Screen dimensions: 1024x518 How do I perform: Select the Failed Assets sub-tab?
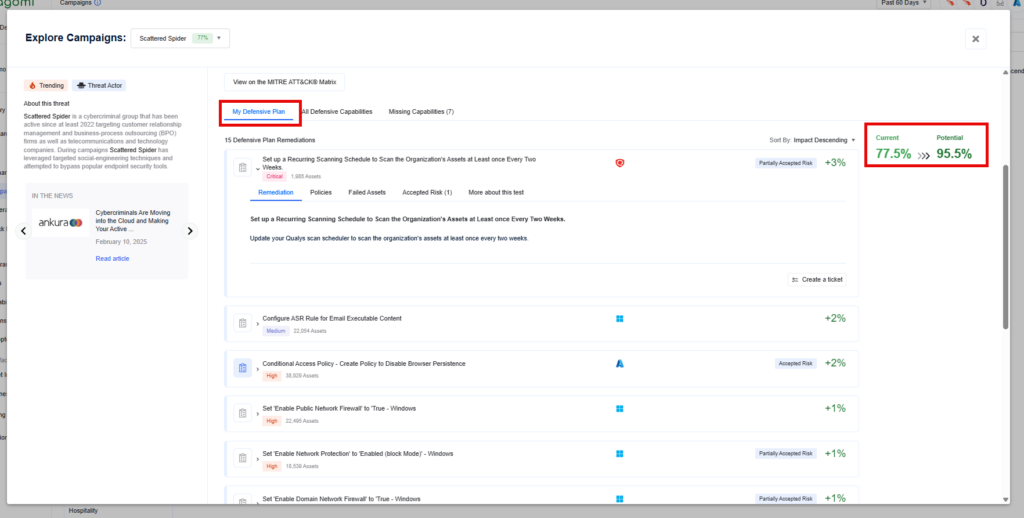coord(367,193)
